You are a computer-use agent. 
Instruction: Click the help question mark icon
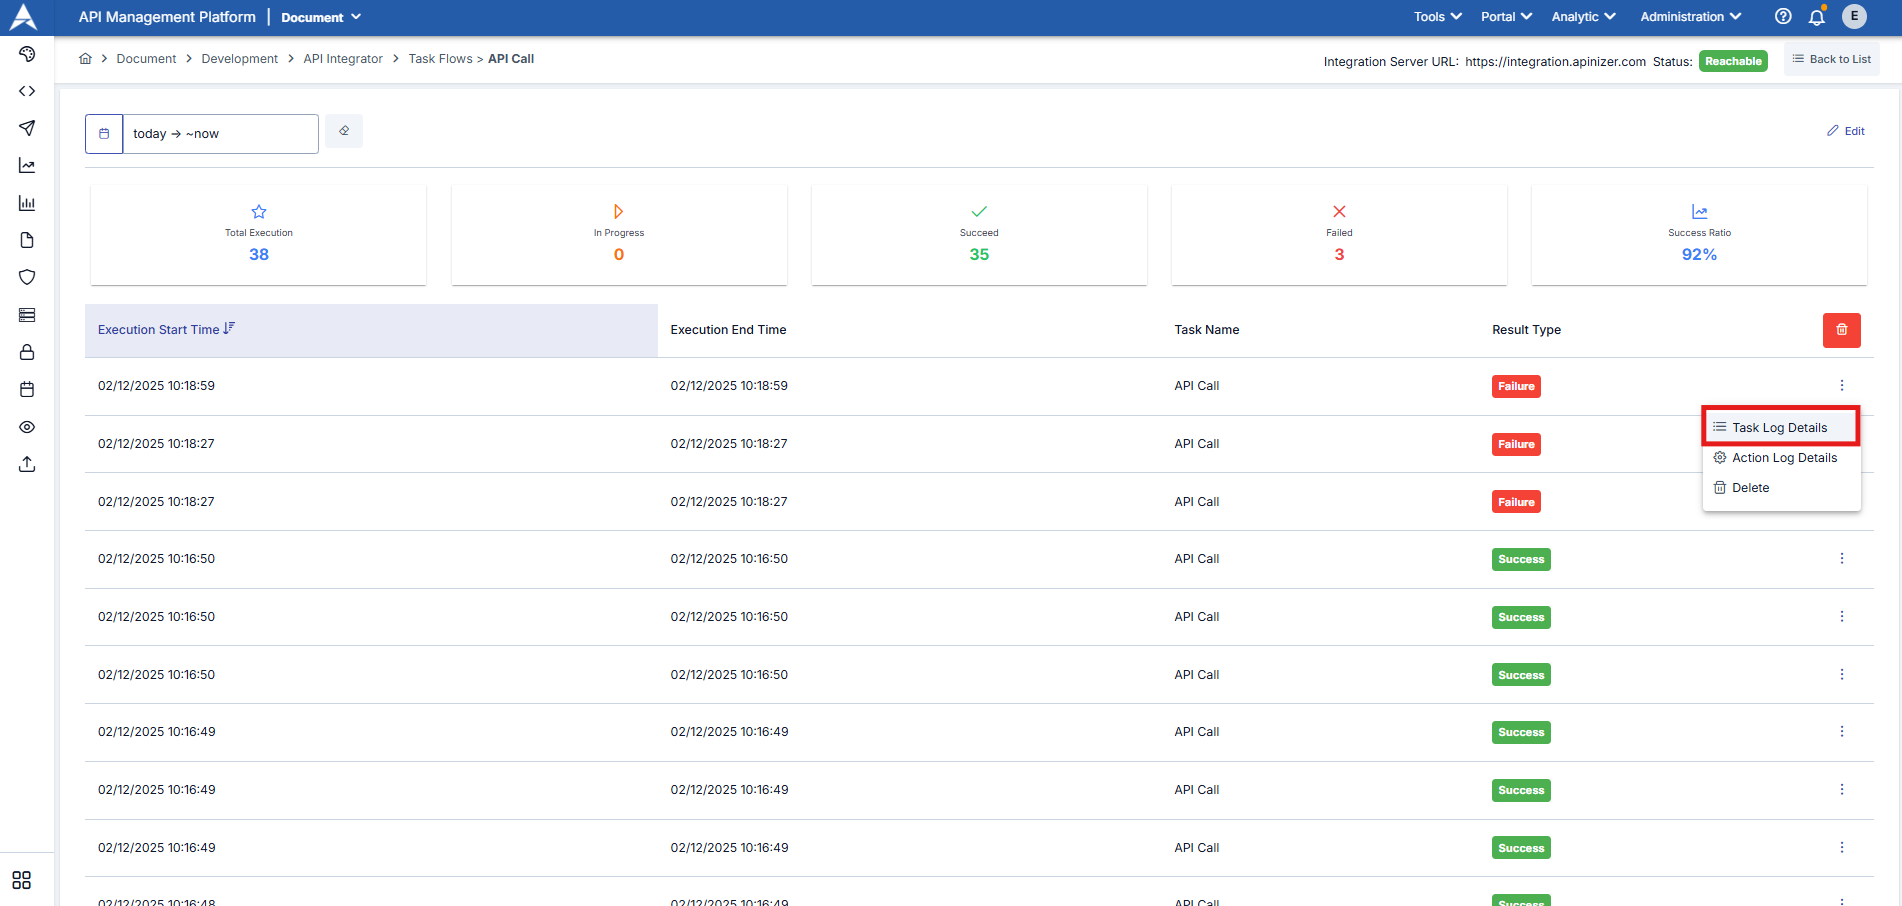point(1783,17)
